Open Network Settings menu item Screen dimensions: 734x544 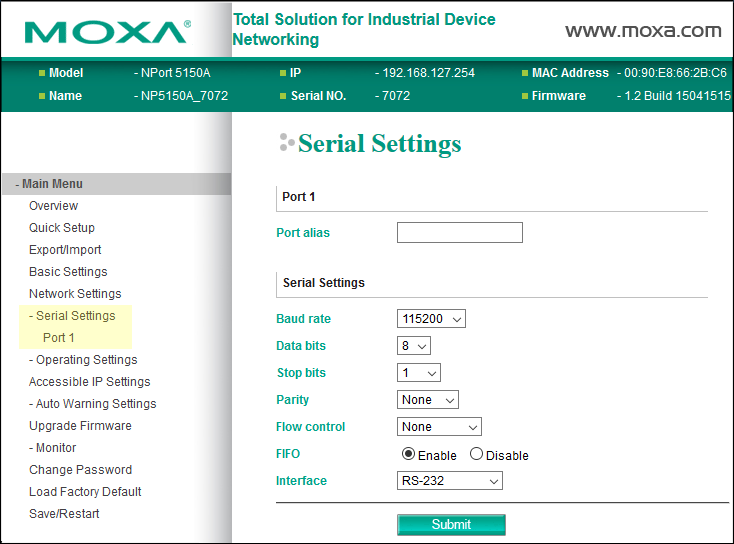point(75,294)
